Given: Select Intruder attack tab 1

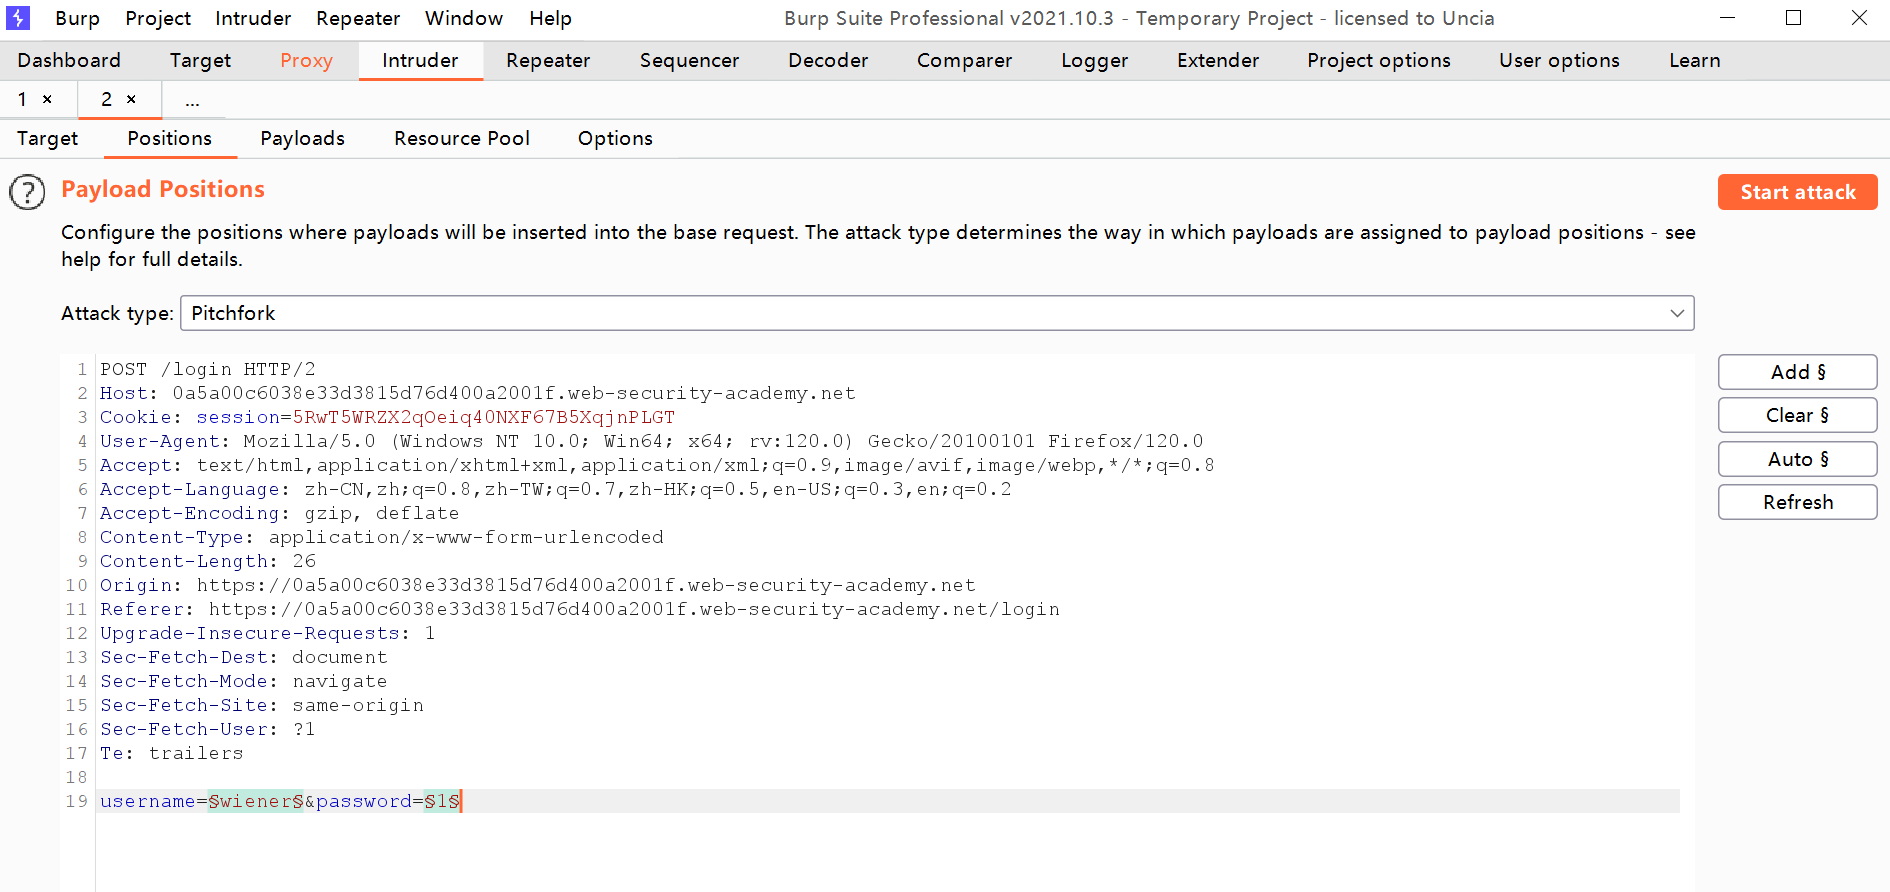Looking at the screenshot, I should point(22,99).
